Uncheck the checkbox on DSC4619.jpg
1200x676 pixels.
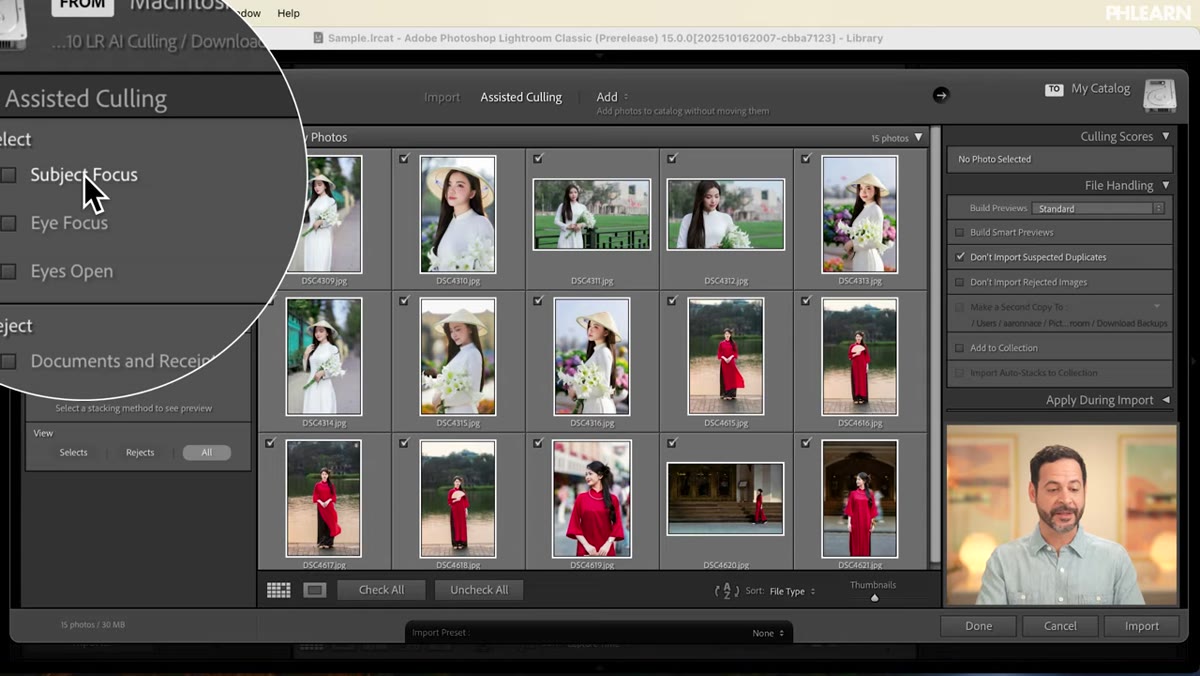click(x=538, y=442)
